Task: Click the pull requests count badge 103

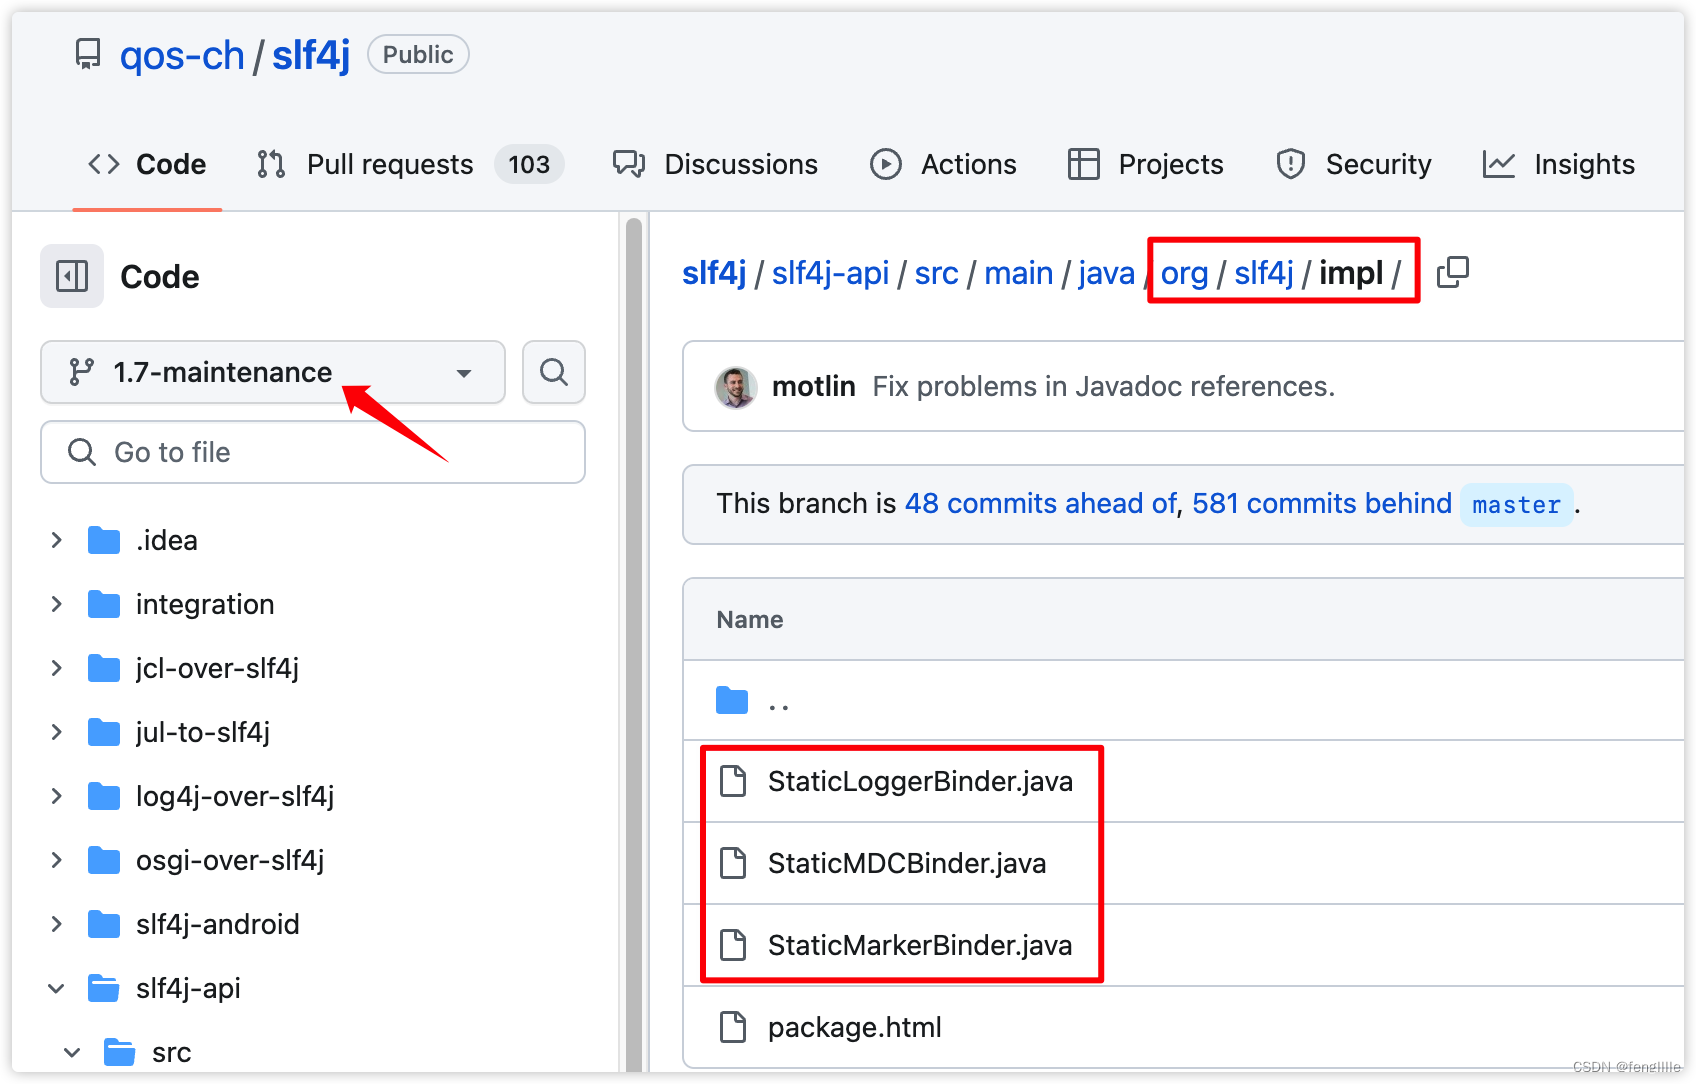Action: [x=529, y=164]
